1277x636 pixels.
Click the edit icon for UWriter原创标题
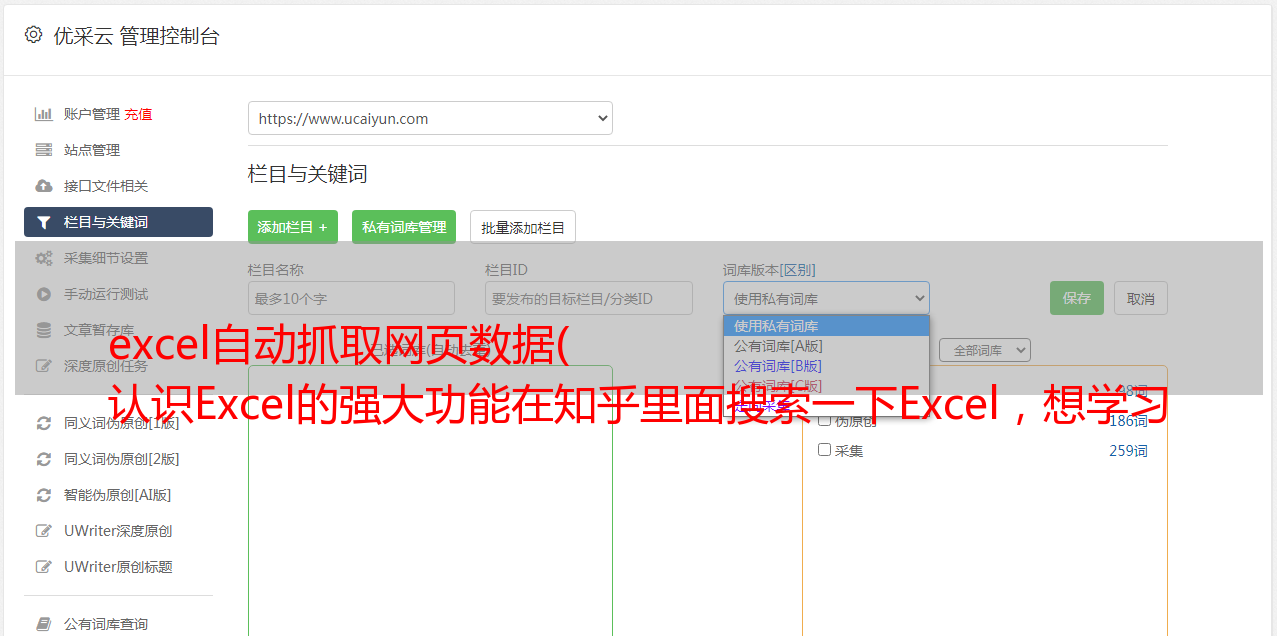pyautogui.click(x=44, y=567)
